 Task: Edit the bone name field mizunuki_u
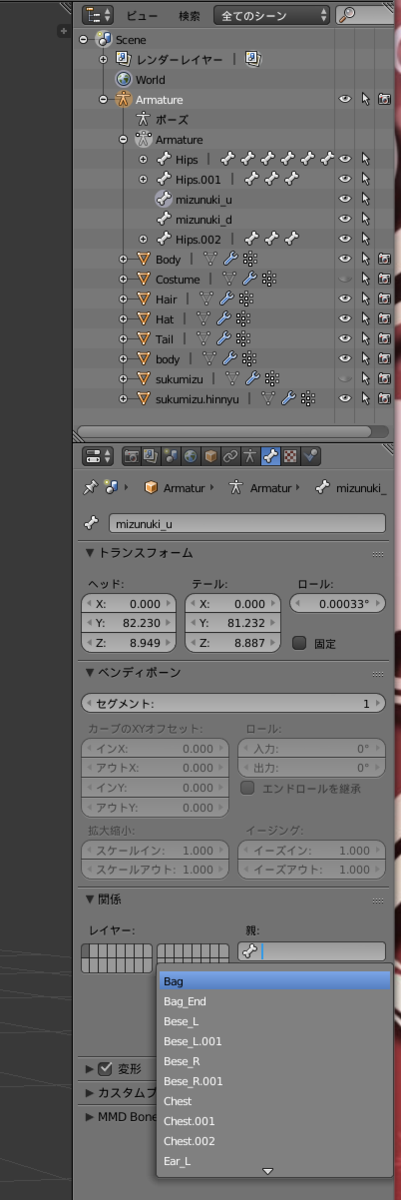(x=245, y=522)
